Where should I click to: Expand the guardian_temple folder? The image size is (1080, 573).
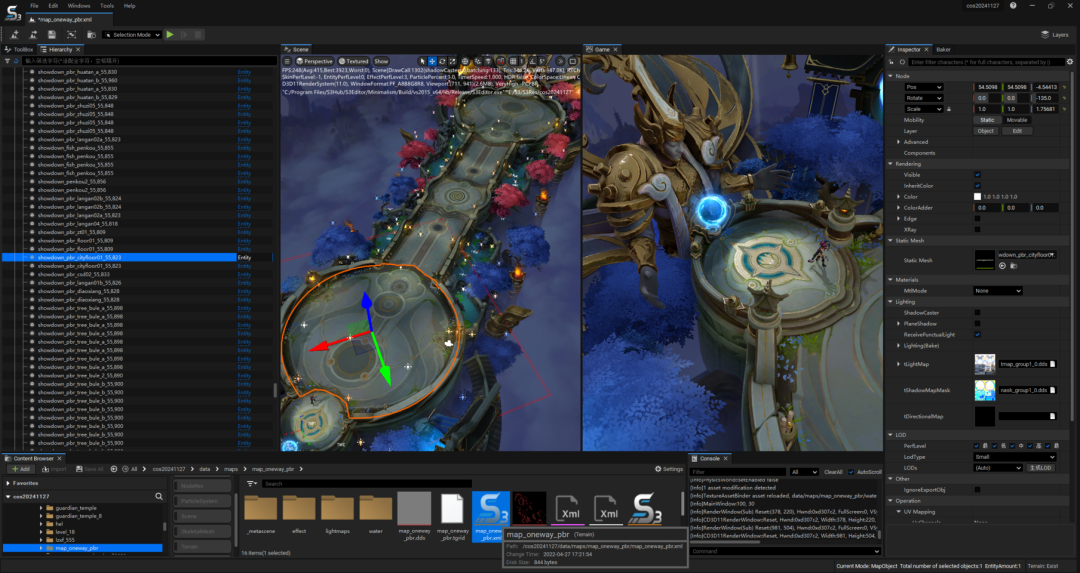click(x=41, y=508)
